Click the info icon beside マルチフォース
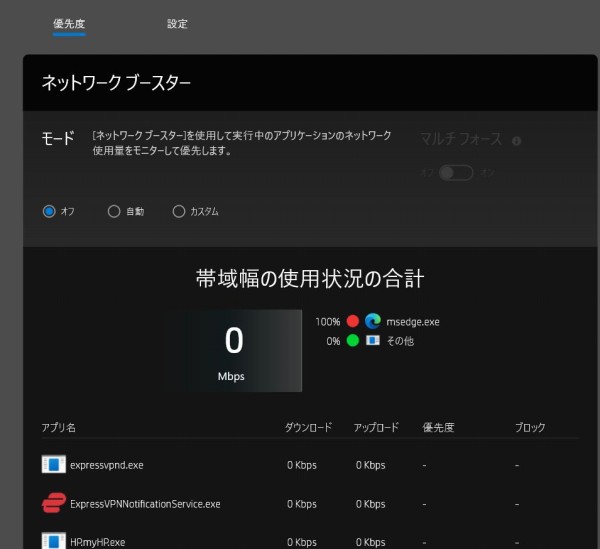600x549 pixels. (x=516, y=141)
